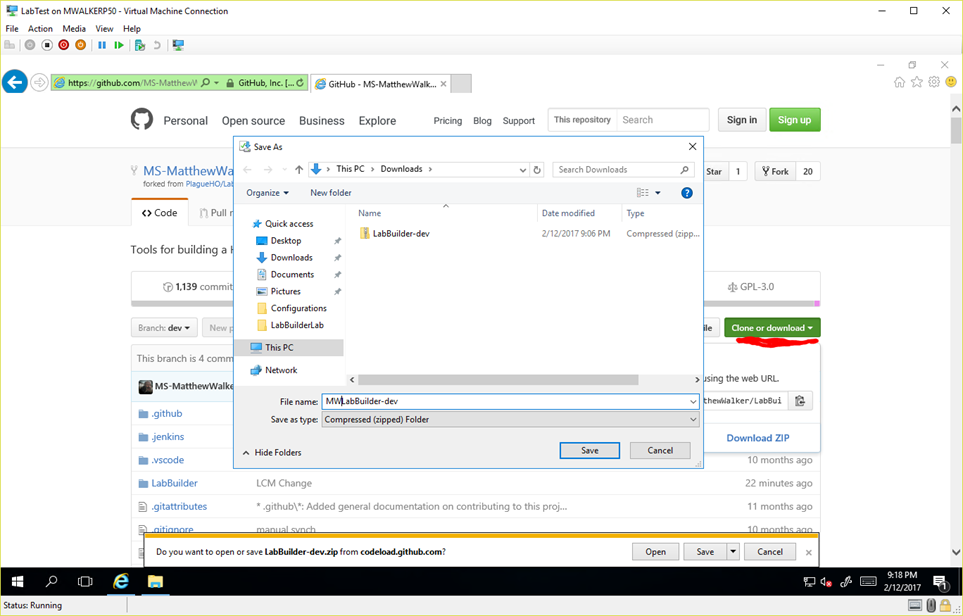Dismiss the download notification bar X
Screen dimensions: 963x616
(x=808, y=552)
